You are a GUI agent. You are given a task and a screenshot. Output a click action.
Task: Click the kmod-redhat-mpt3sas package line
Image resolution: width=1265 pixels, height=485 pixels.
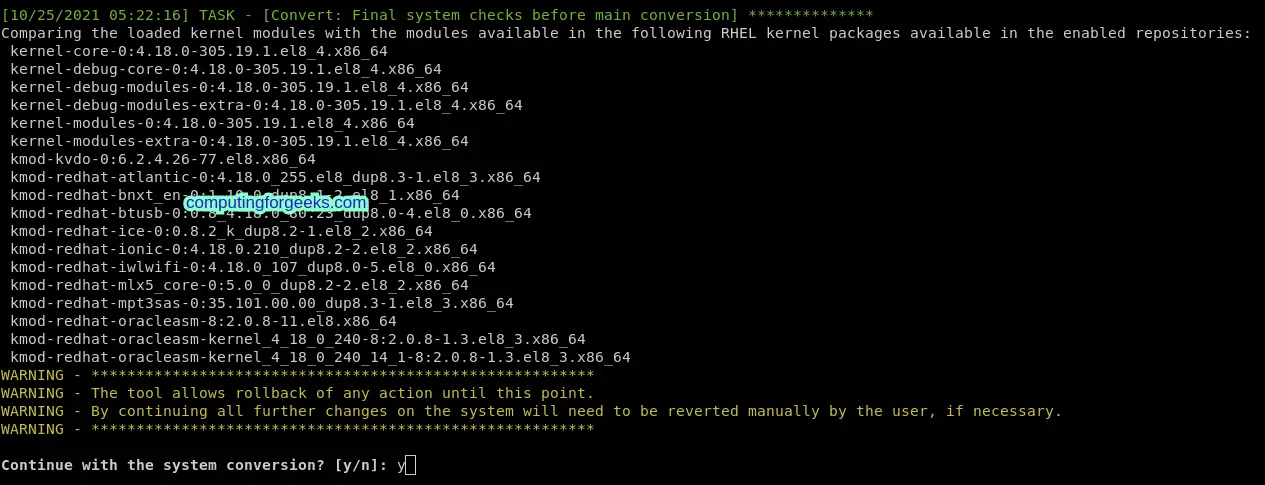(261, 303)
